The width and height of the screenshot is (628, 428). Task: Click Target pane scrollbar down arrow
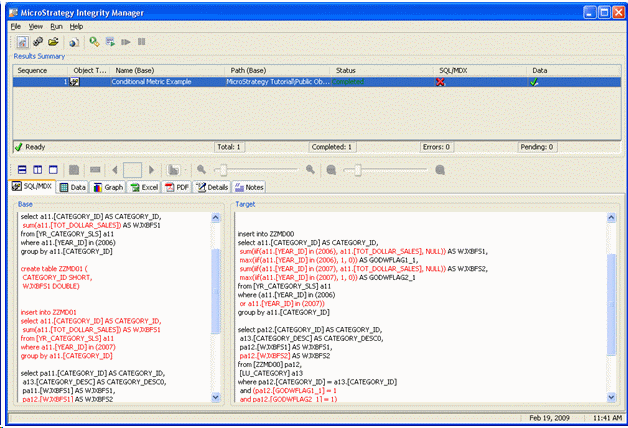click(611, 397)
